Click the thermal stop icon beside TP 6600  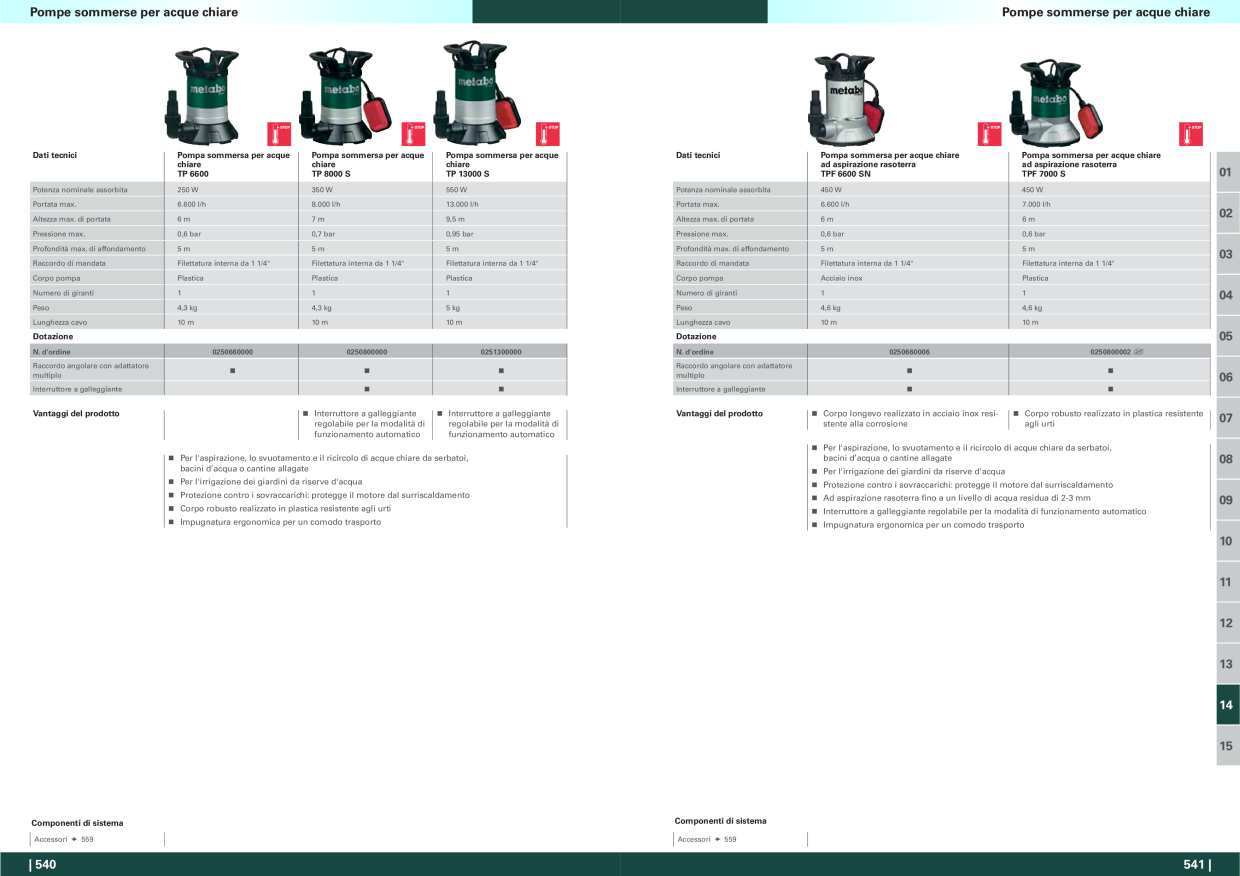(278, 134)
